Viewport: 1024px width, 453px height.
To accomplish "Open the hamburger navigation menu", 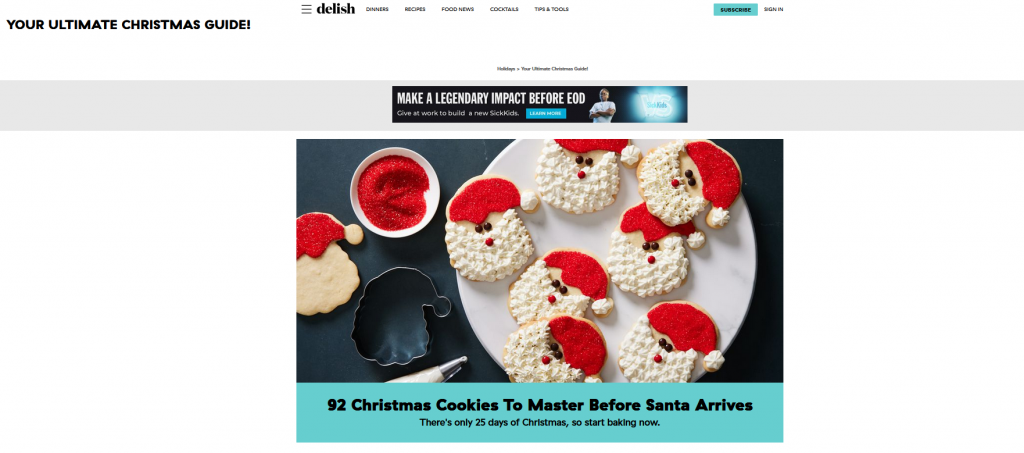I will pyautogui.click(x=306, y=9).
